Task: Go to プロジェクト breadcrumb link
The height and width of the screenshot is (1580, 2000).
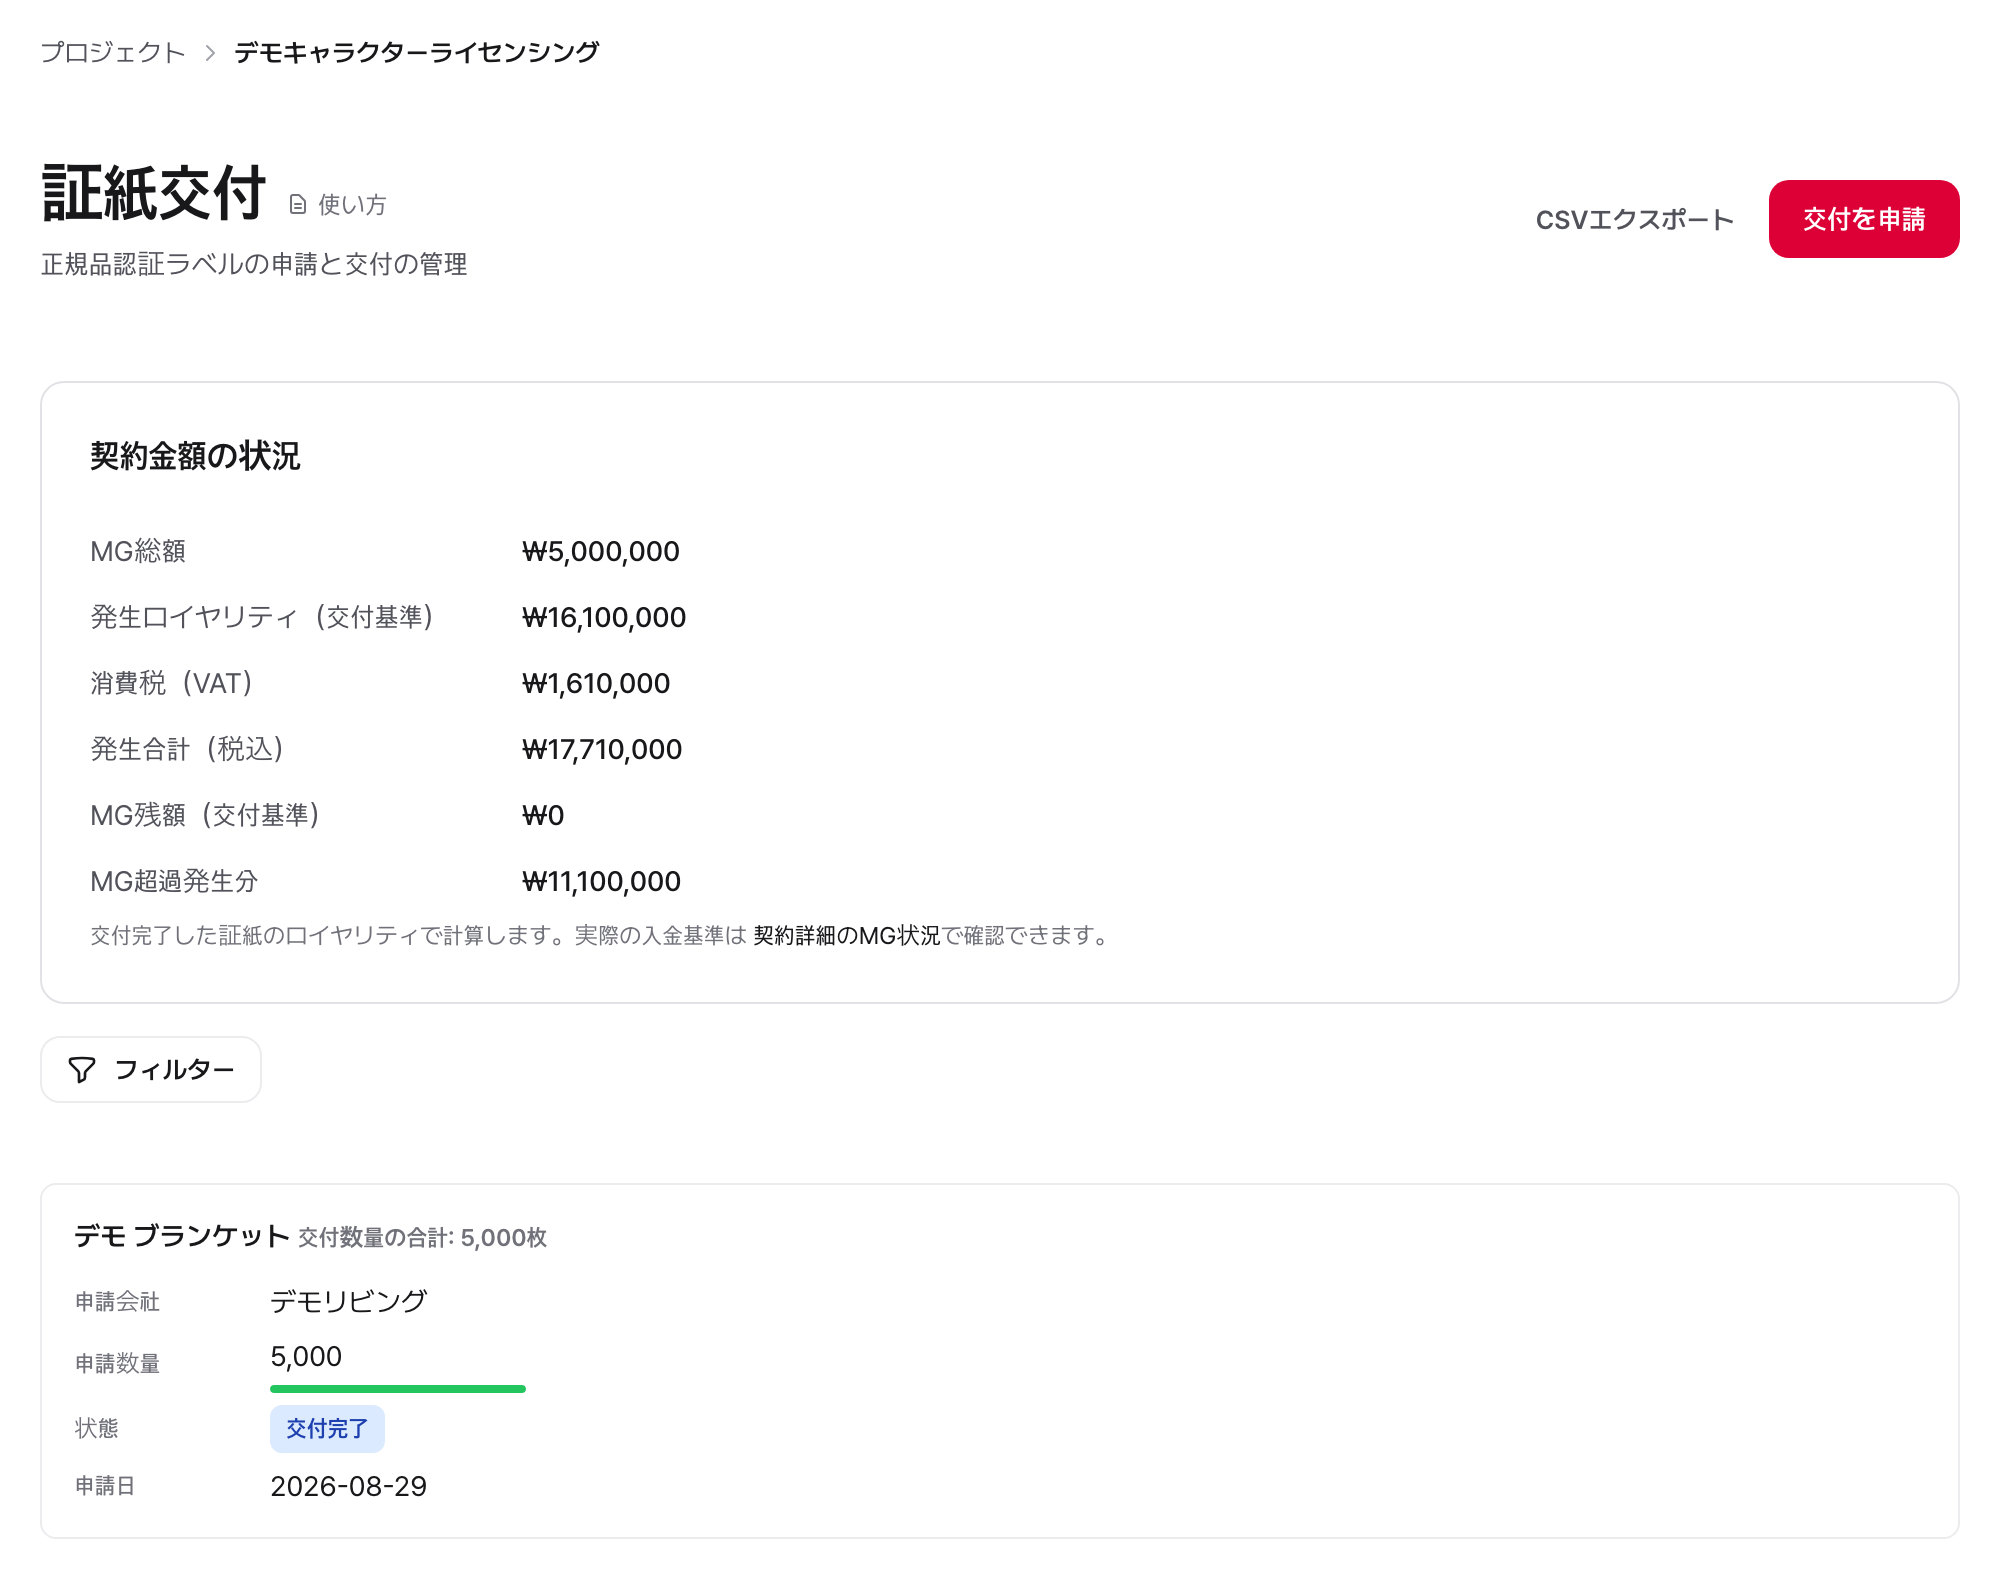Action: coord(113,52)
